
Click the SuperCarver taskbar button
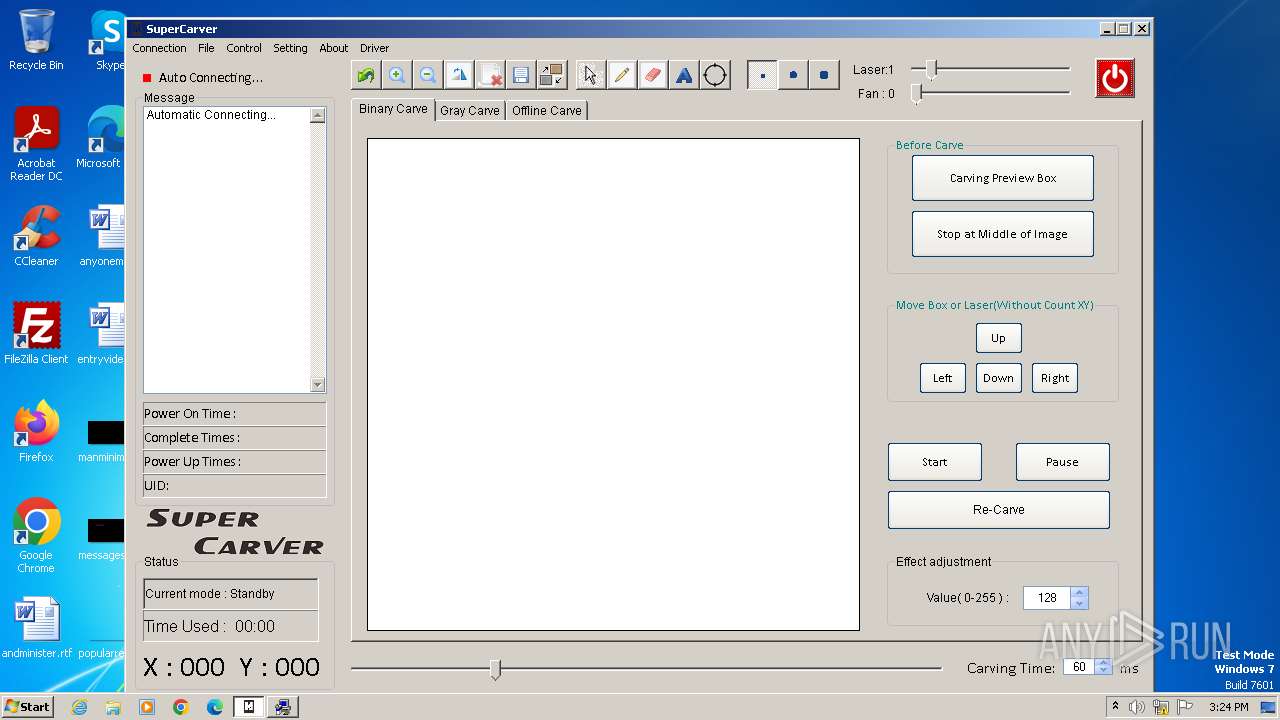[249, 707]
